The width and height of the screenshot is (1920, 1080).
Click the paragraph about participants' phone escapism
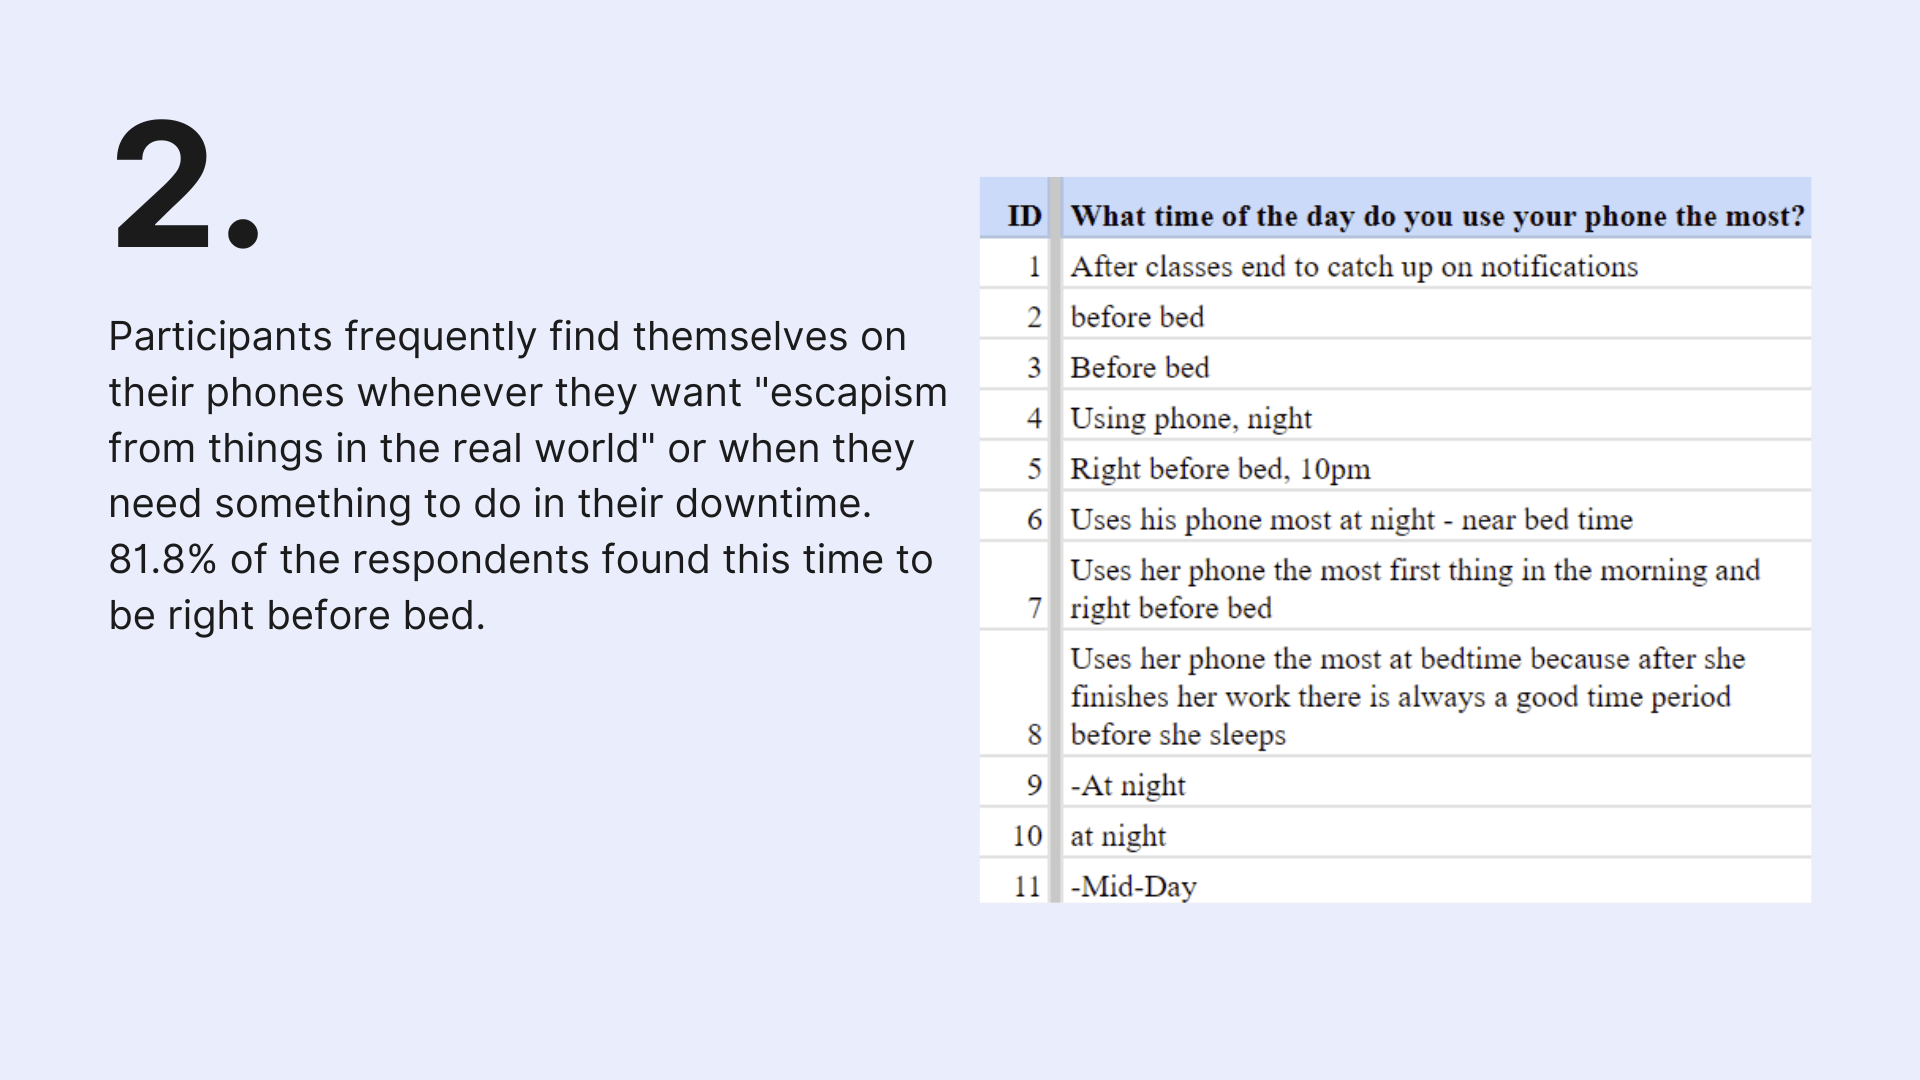[528, 476]
